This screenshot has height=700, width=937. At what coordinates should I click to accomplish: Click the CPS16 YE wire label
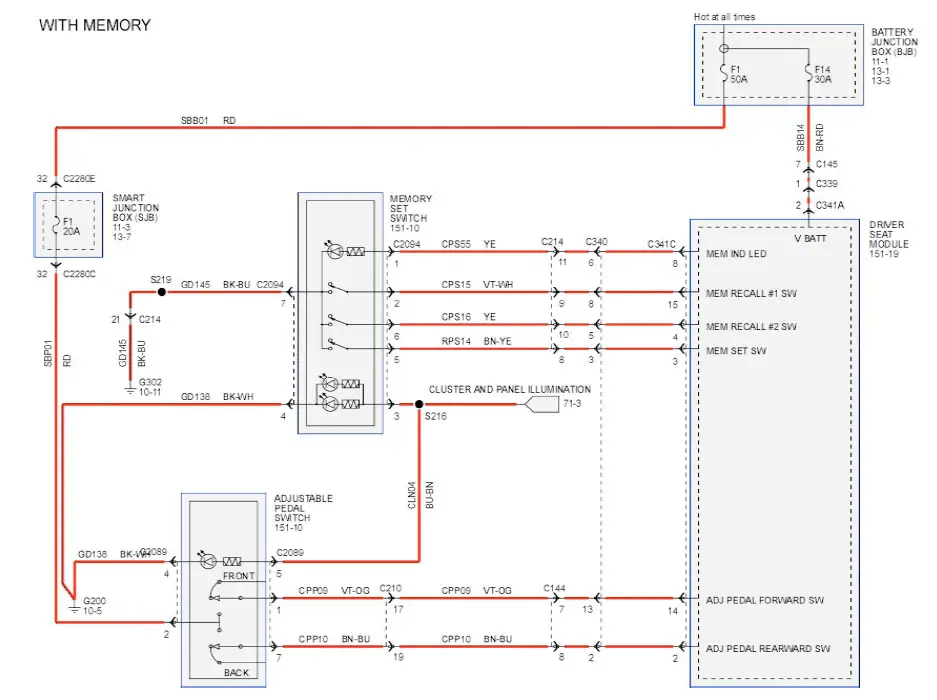pos(468,317)
